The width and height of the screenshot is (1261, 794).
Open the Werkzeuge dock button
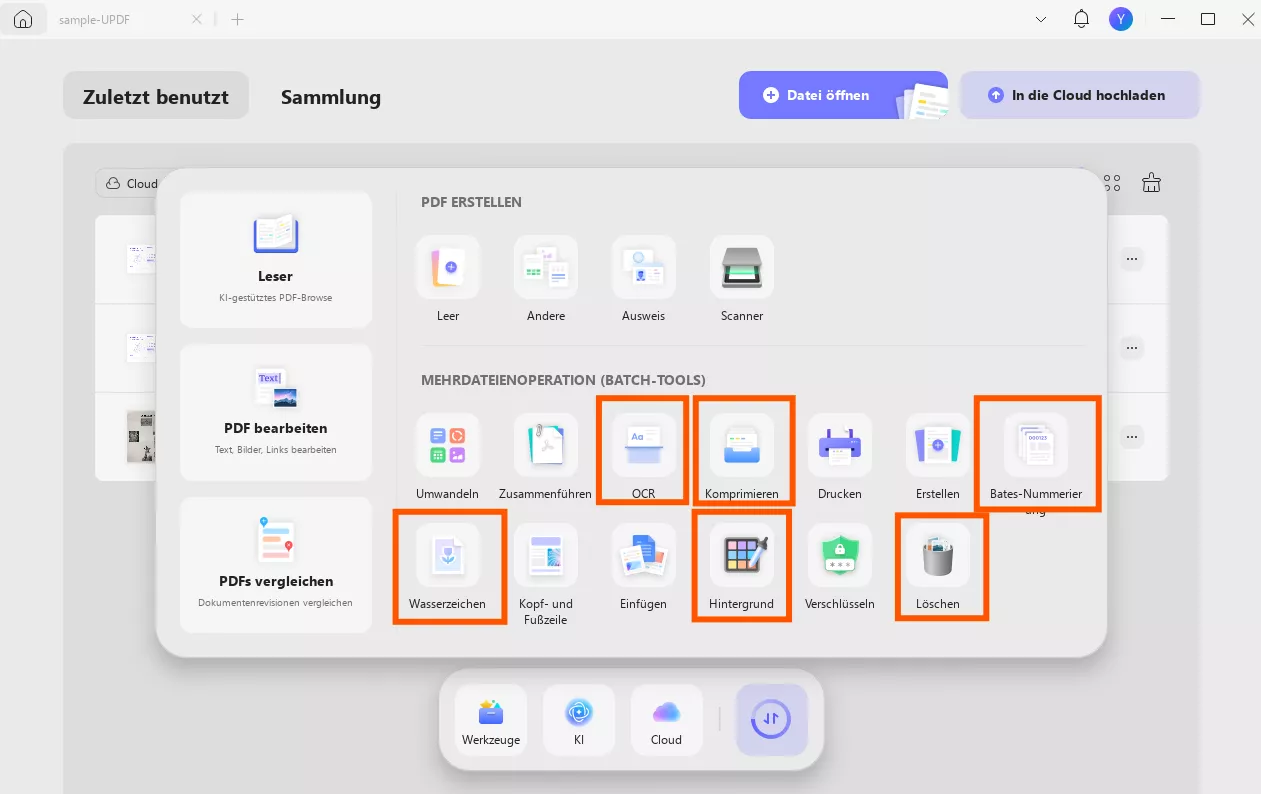pyautogui.click(x=491, y=720)
